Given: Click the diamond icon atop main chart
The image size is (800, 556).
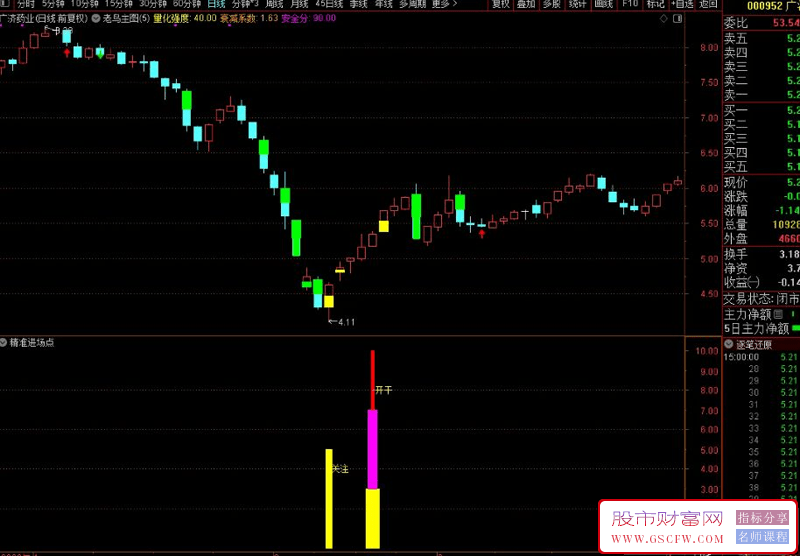Looking at the screenshot, I should tap(664, 19).
